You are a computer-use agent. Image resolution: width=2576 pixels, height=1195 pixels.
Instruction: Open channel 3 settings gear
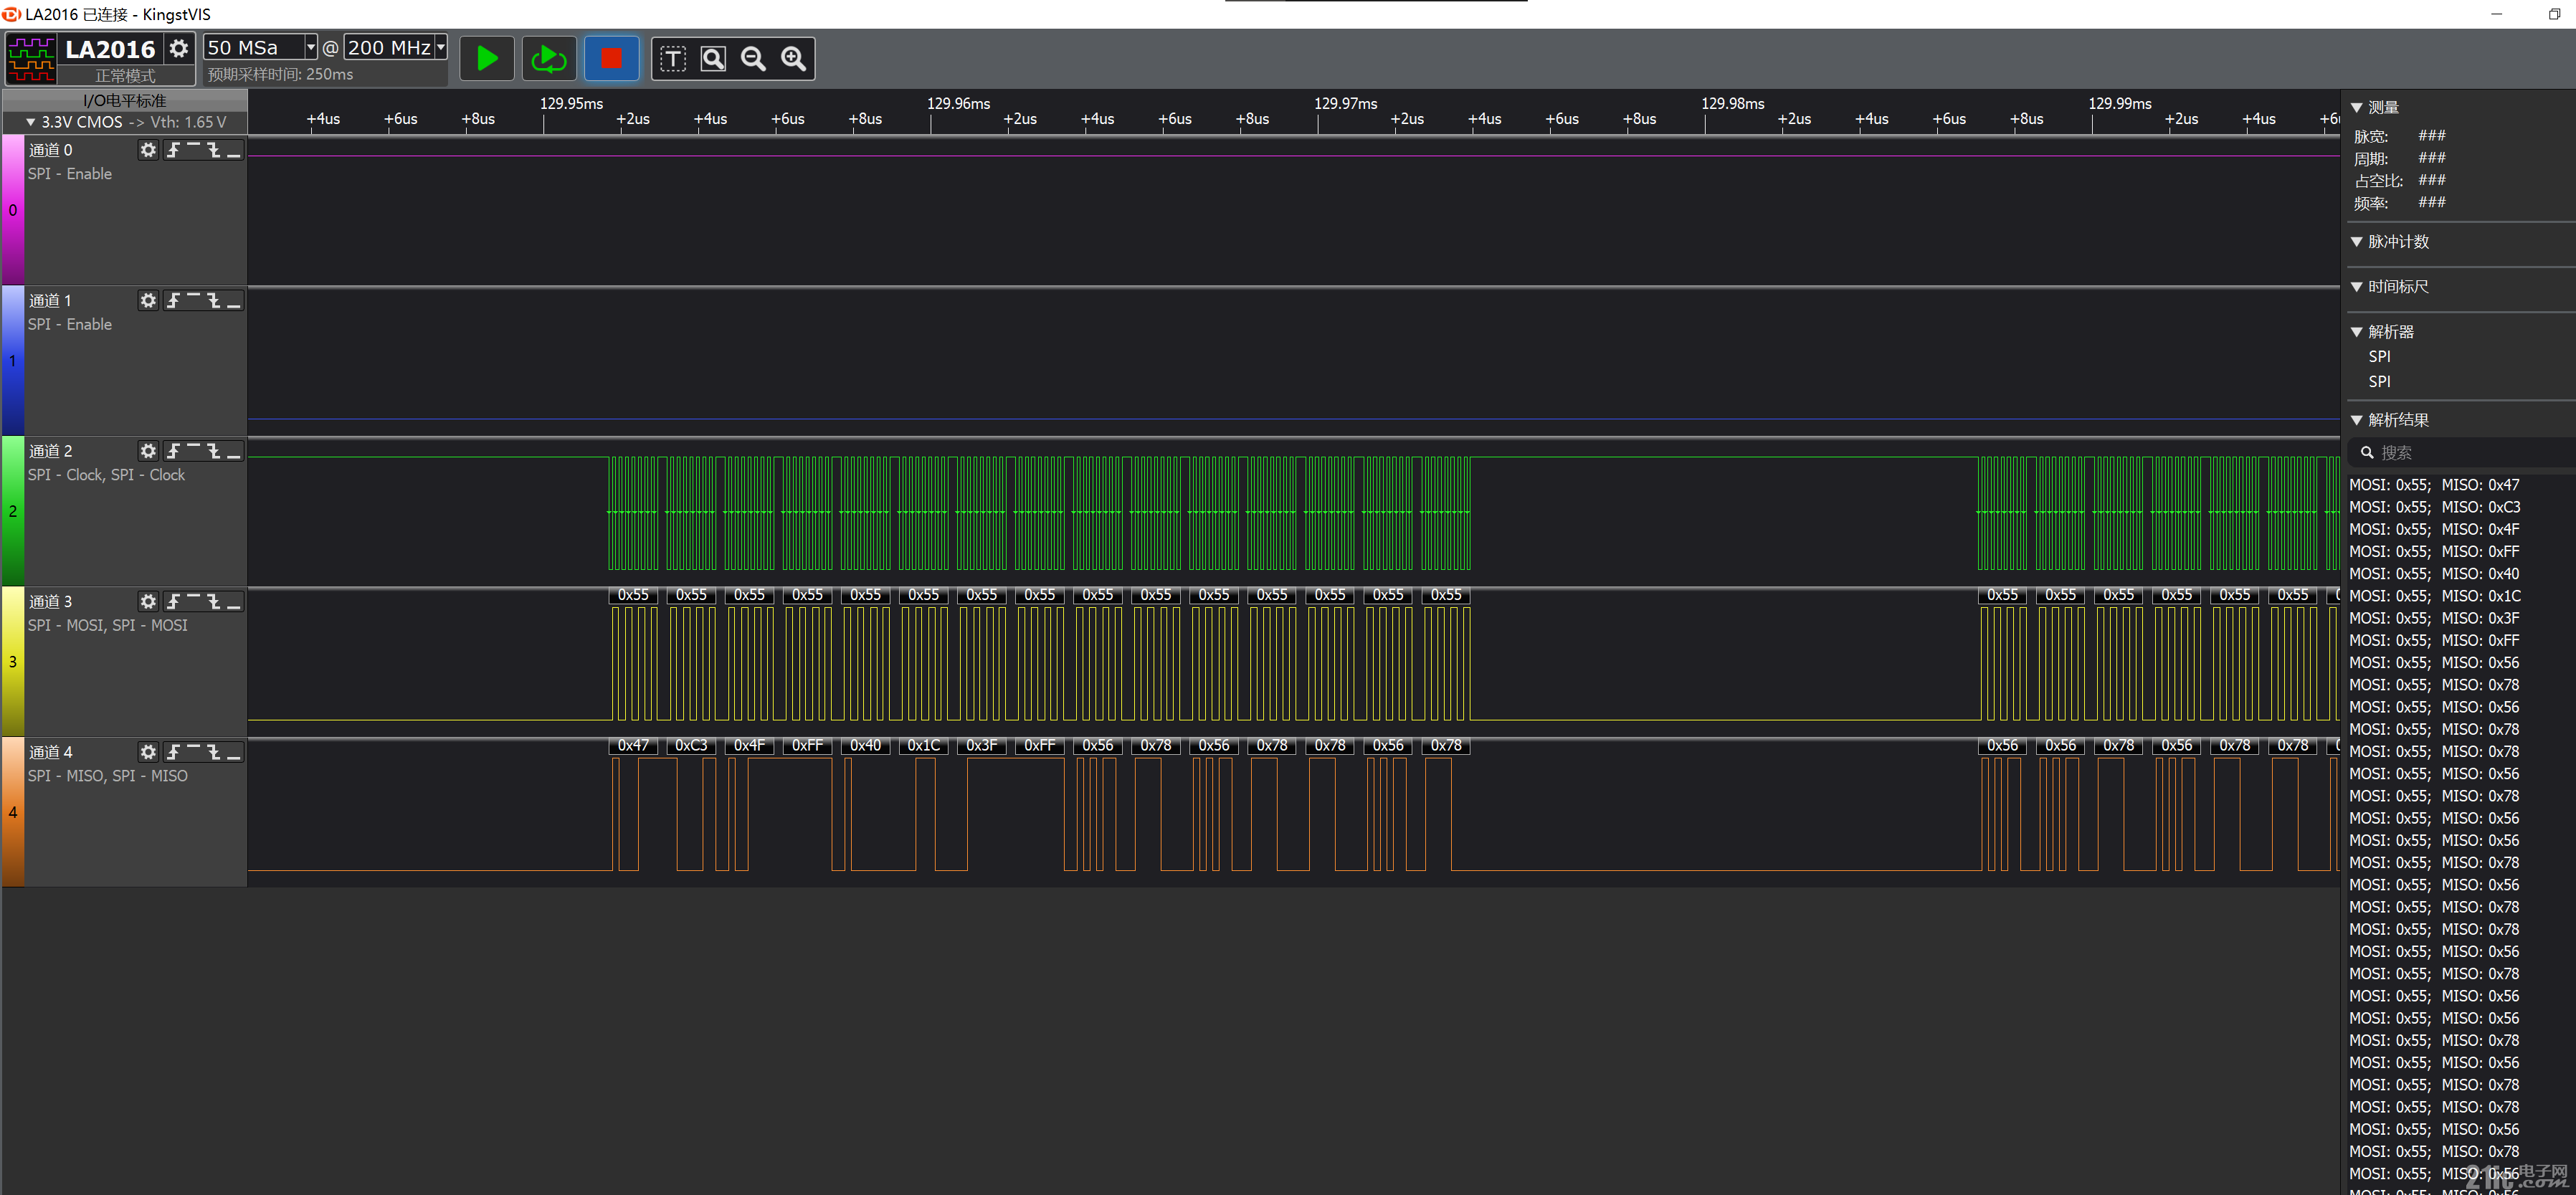(x=148, y=602)
